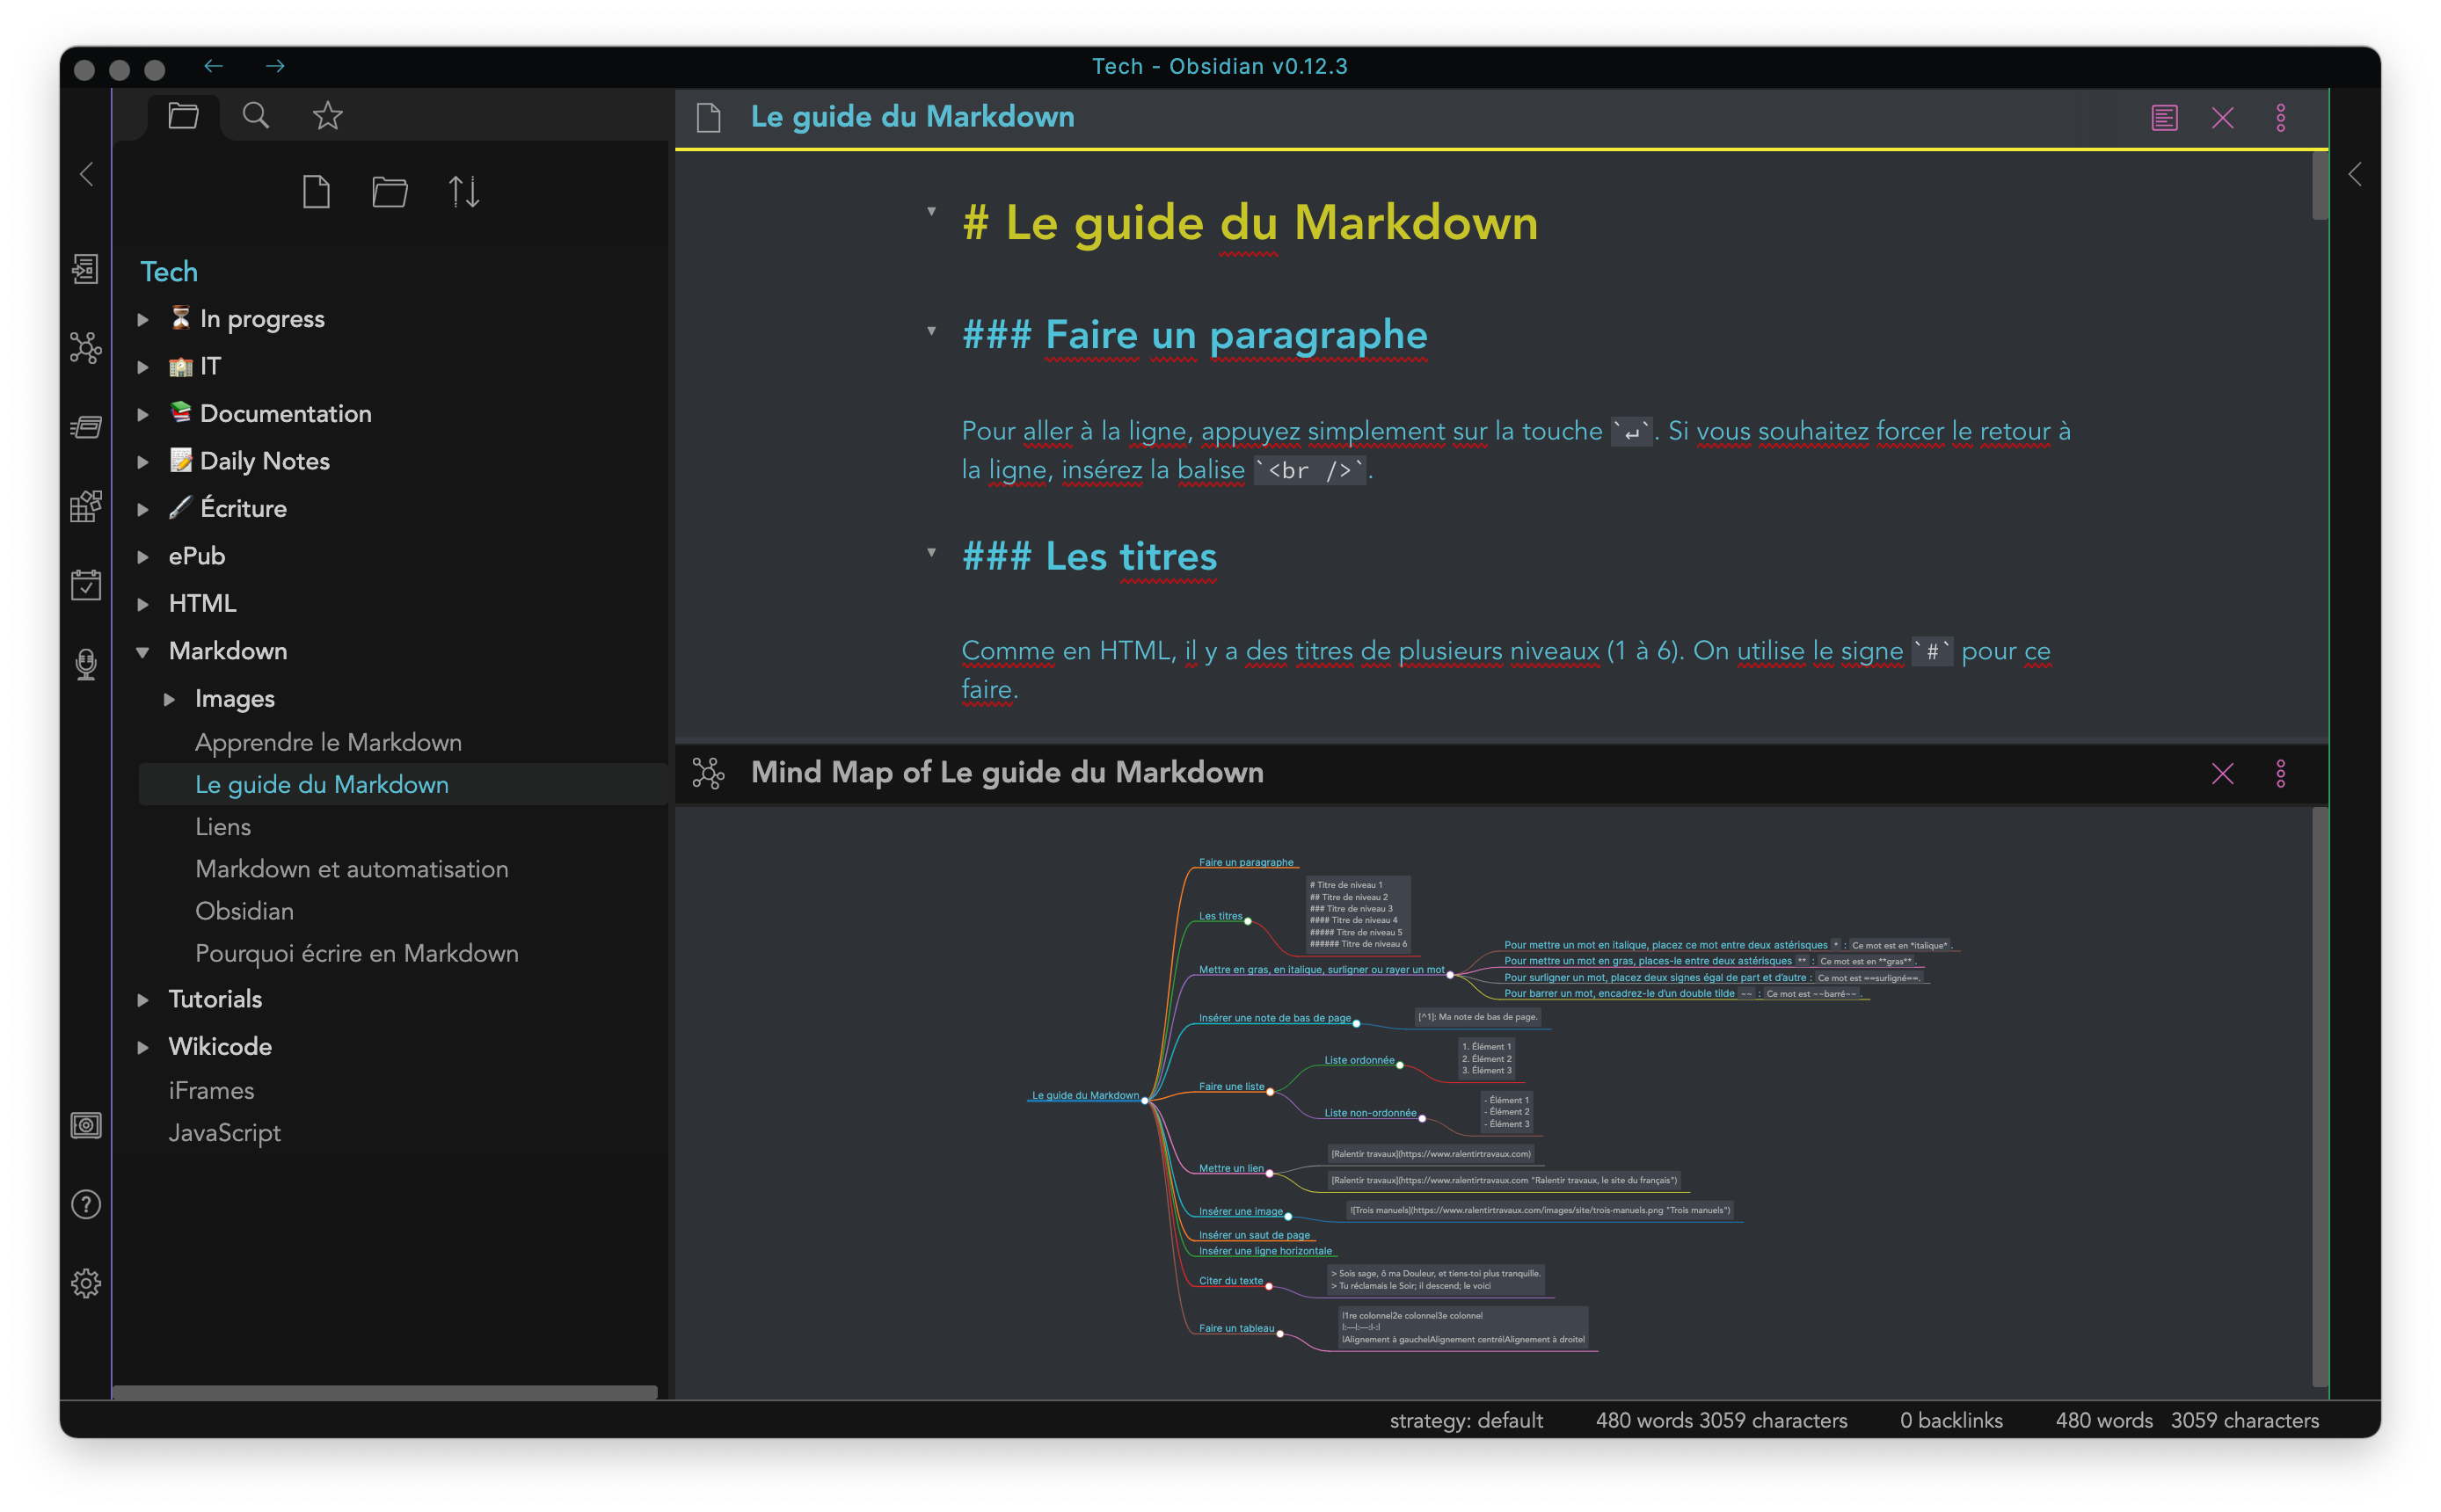Expand the In progress folder
The width and height of the screenshot is (2441, 1512).
point(143,320)
